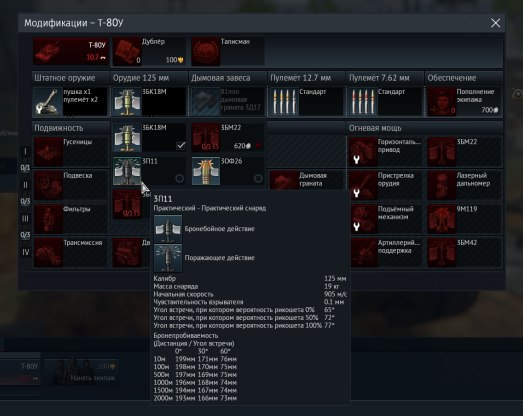This screenshot has width=523, height=416.
Task: Select tier III row label
Action: (x=25, y=219)
